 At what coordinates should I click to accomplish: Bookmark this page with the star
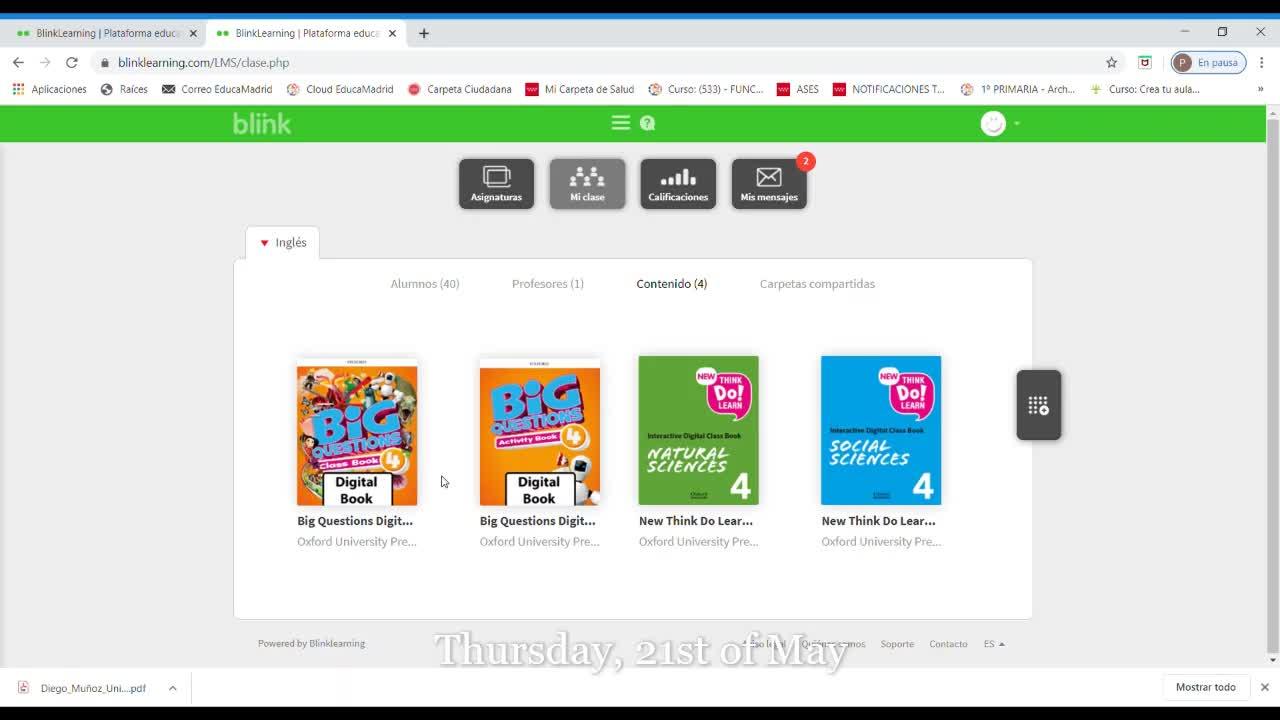(x=1111, y=62)
